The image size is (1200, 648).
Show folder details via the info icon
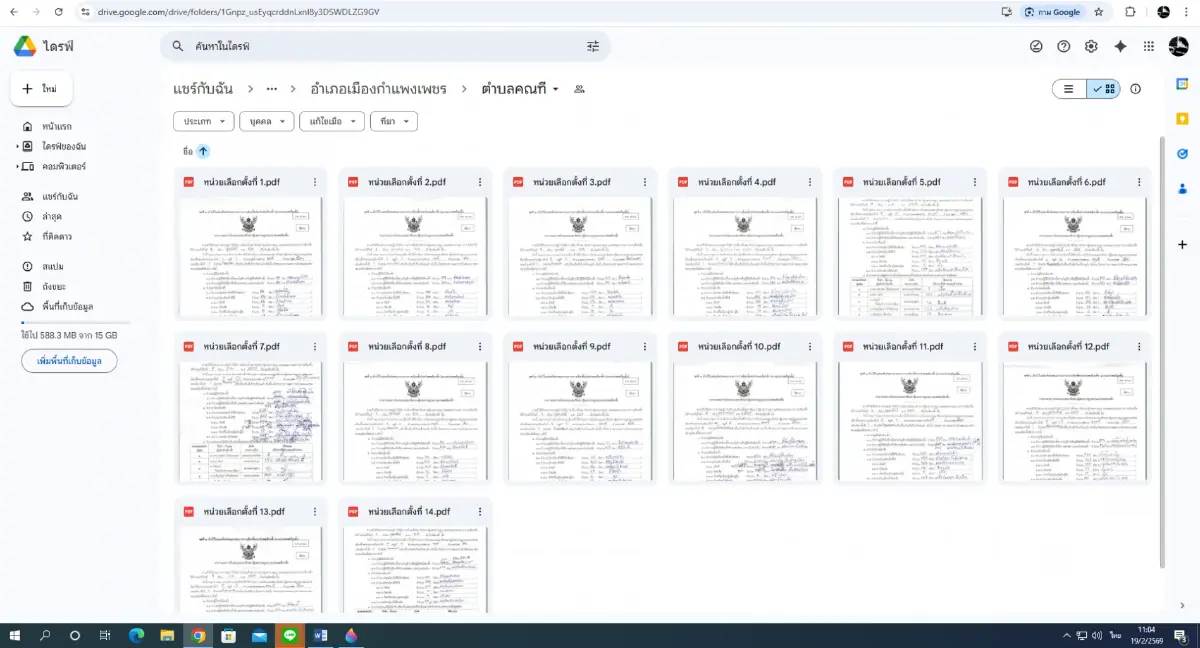click(1135, 88)
